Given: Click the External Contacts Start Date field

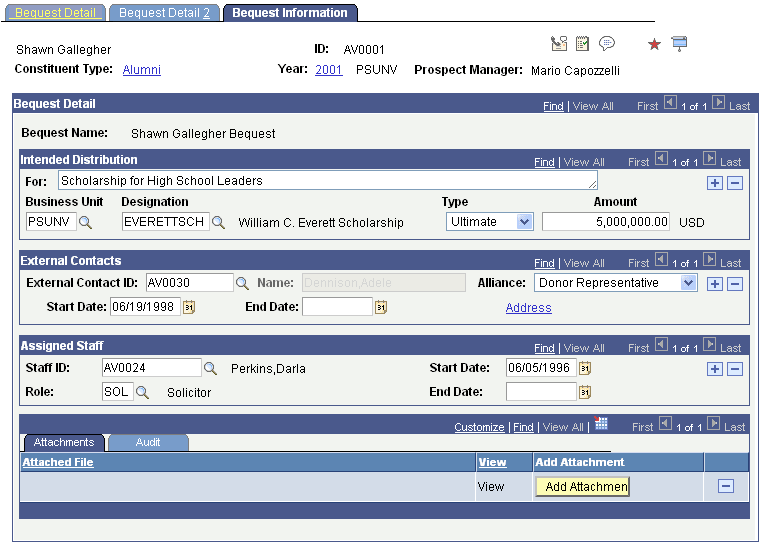Looking at the screenshot, I should click(145, 307).
